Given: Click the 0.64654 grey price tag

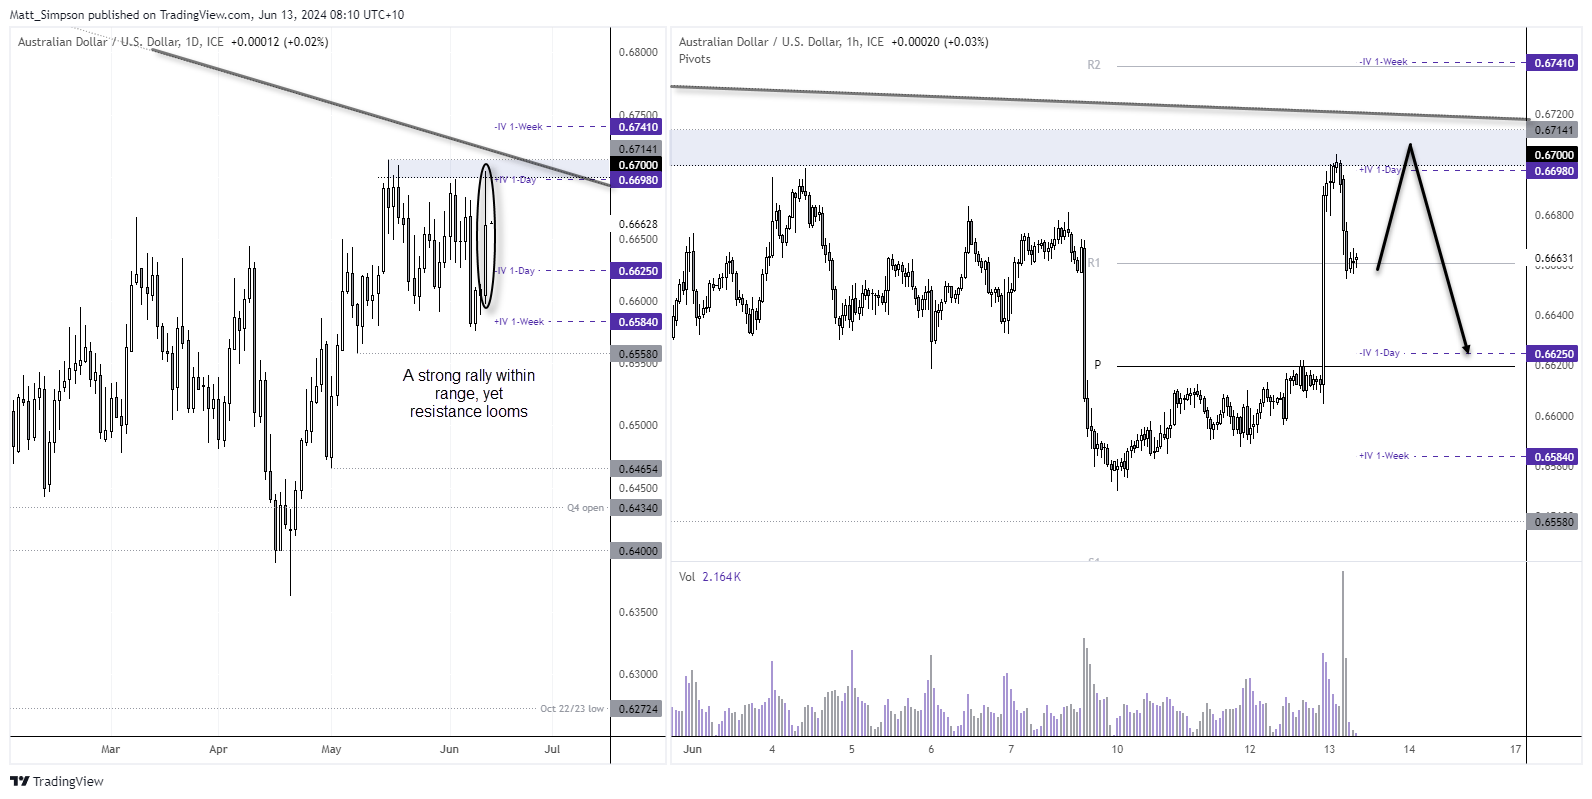Looking at the screenshot, I should click(638, 469).
